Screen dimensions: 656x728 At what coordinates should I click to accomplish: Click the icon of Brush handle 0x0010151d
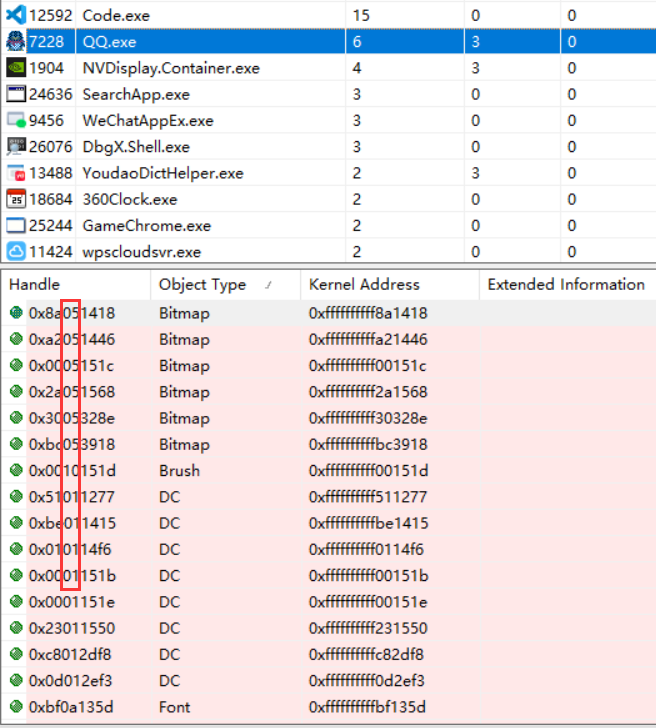tap(16, 470)
